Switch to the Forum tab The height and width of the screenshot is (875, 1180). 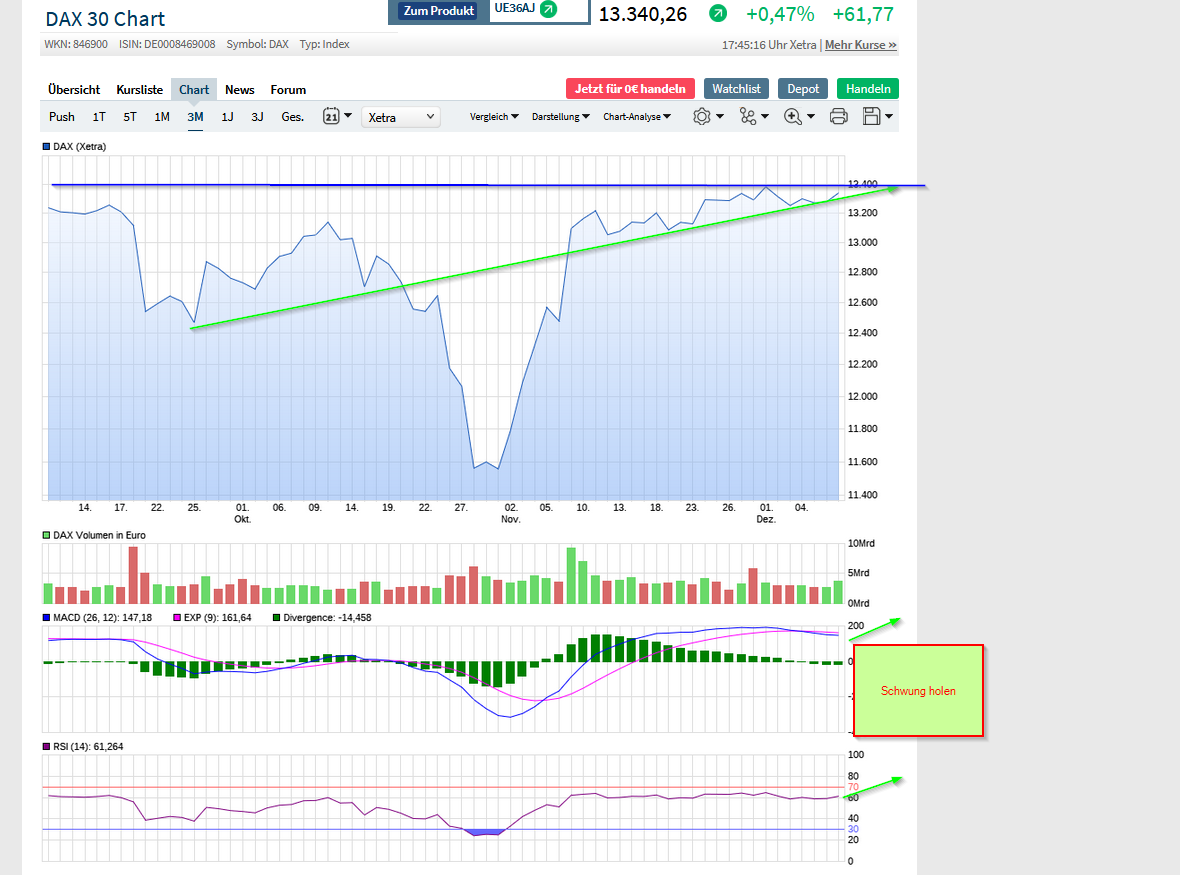click(x=288, y=90)
